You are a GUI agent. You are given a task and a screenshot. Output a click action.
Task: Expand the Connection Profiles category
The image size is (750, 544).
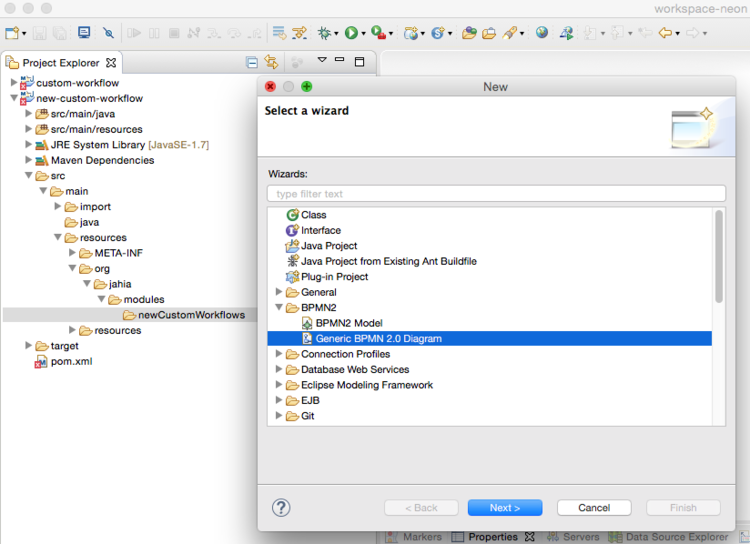(x=279, y=354)
